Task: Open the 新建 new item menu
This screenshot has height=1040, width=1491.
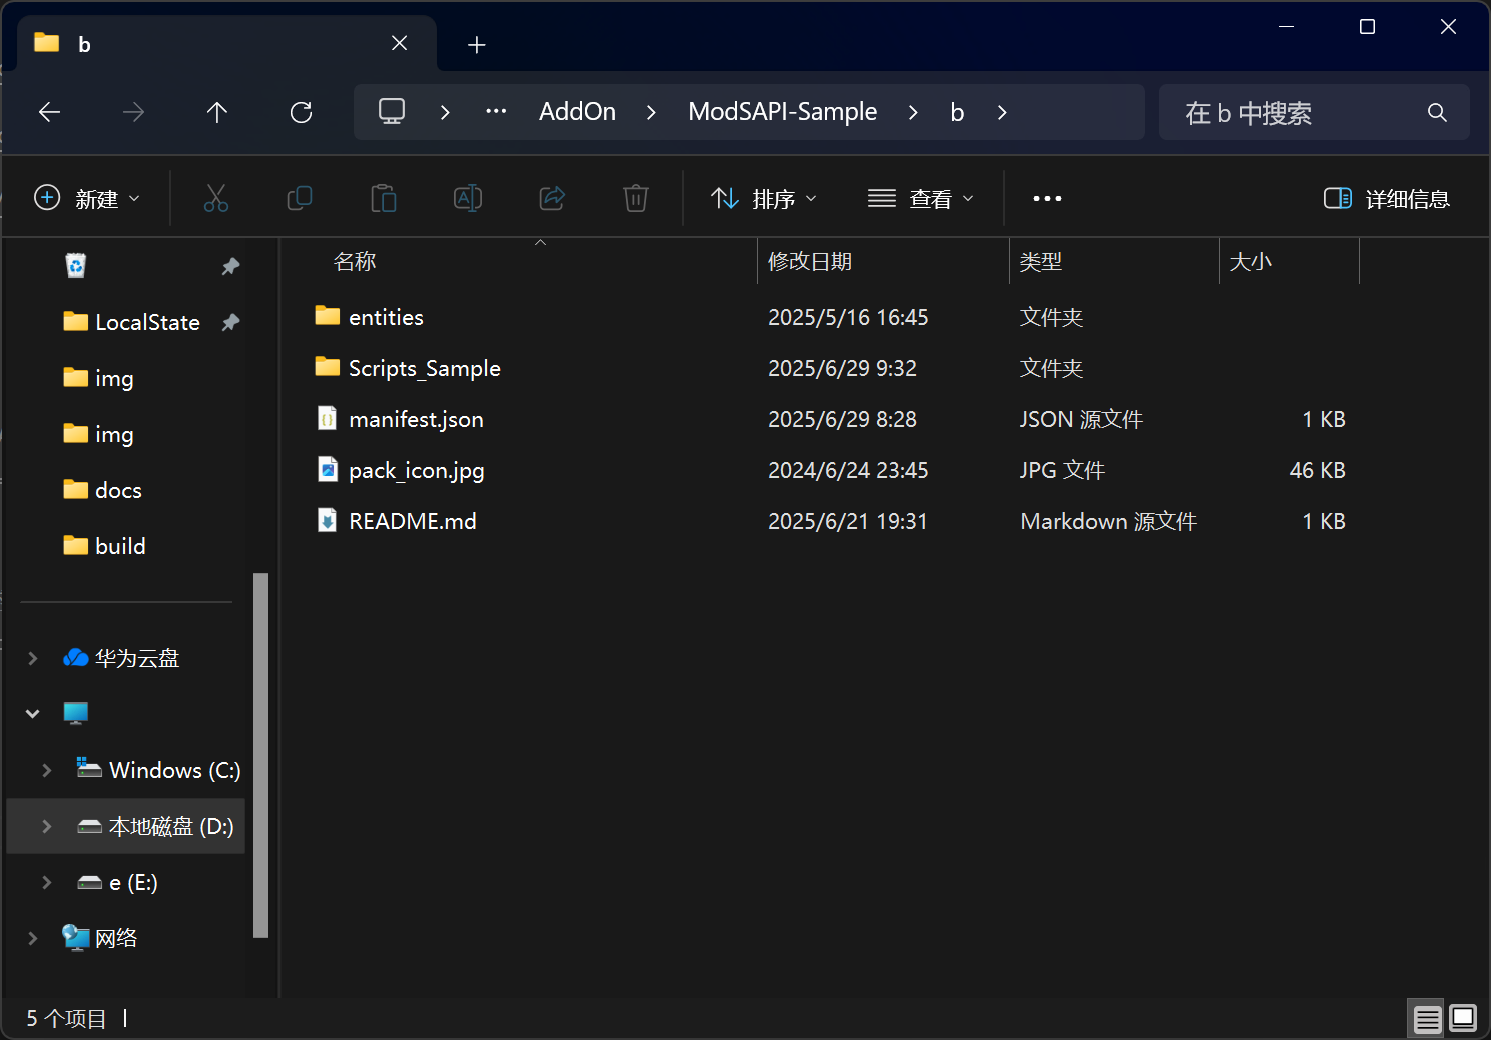Action: (87, 199)
